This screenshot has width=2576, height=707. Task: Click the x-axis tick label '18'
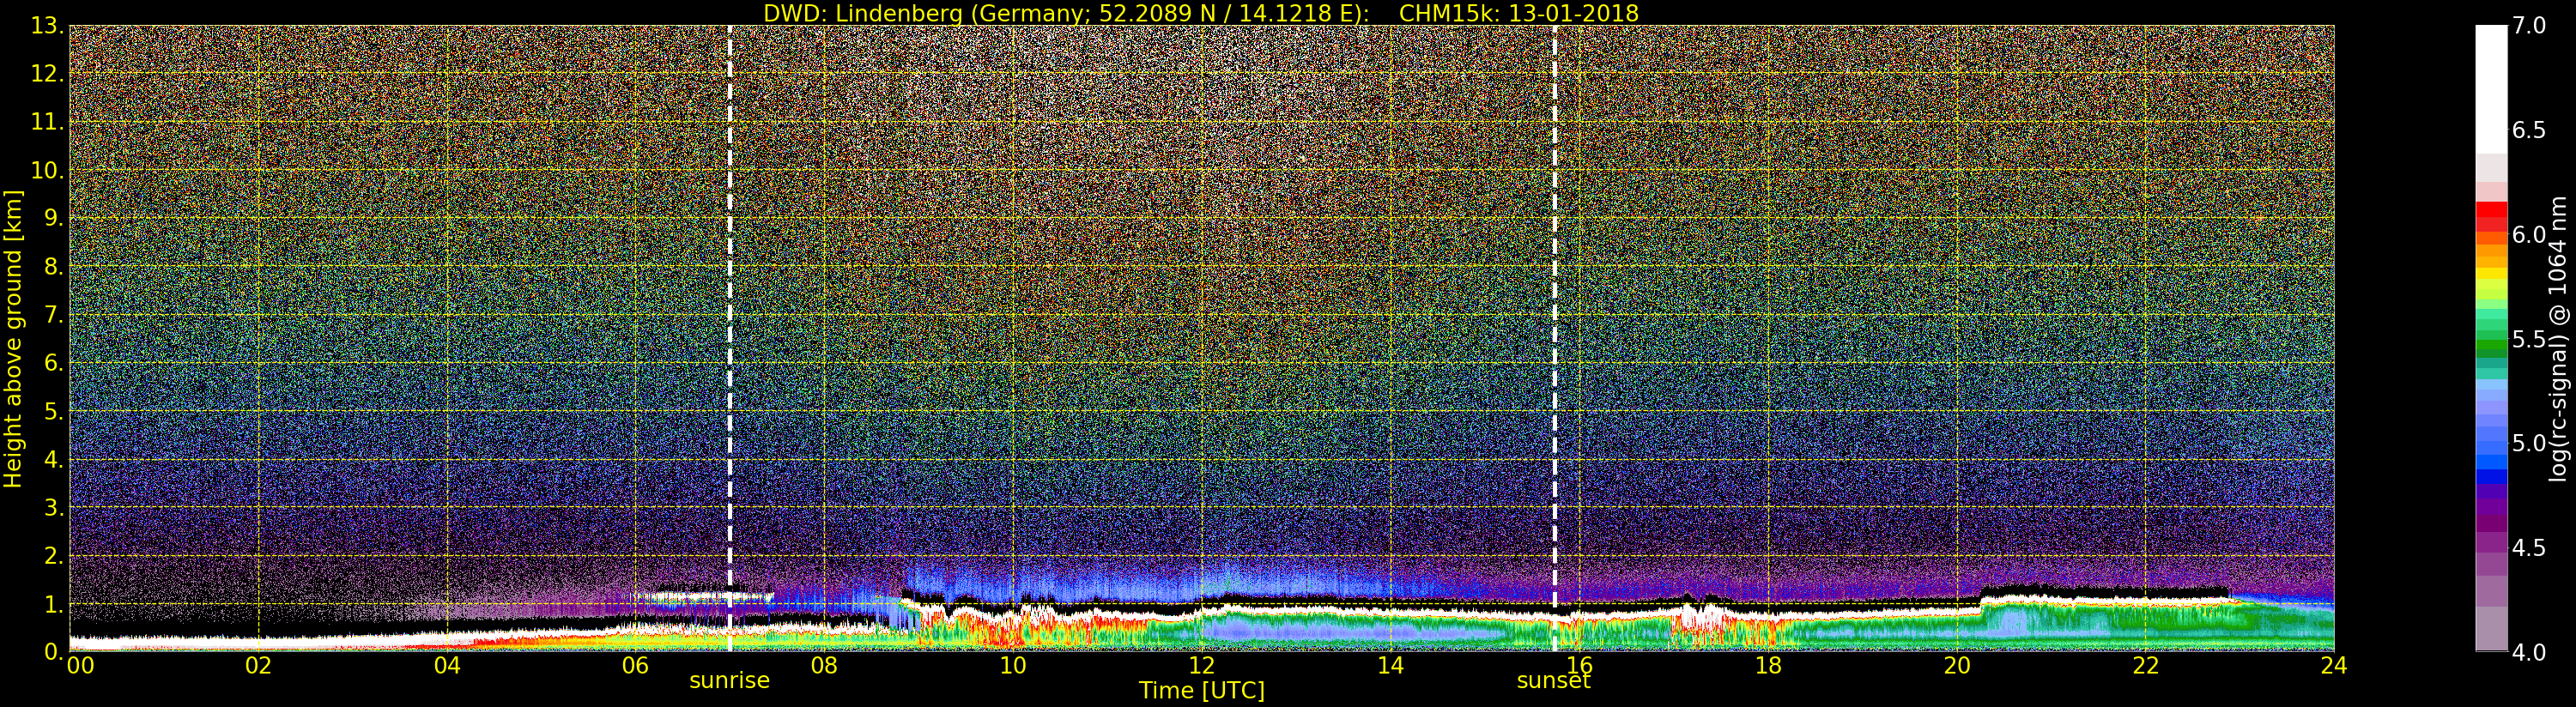tap(1768, 666)
